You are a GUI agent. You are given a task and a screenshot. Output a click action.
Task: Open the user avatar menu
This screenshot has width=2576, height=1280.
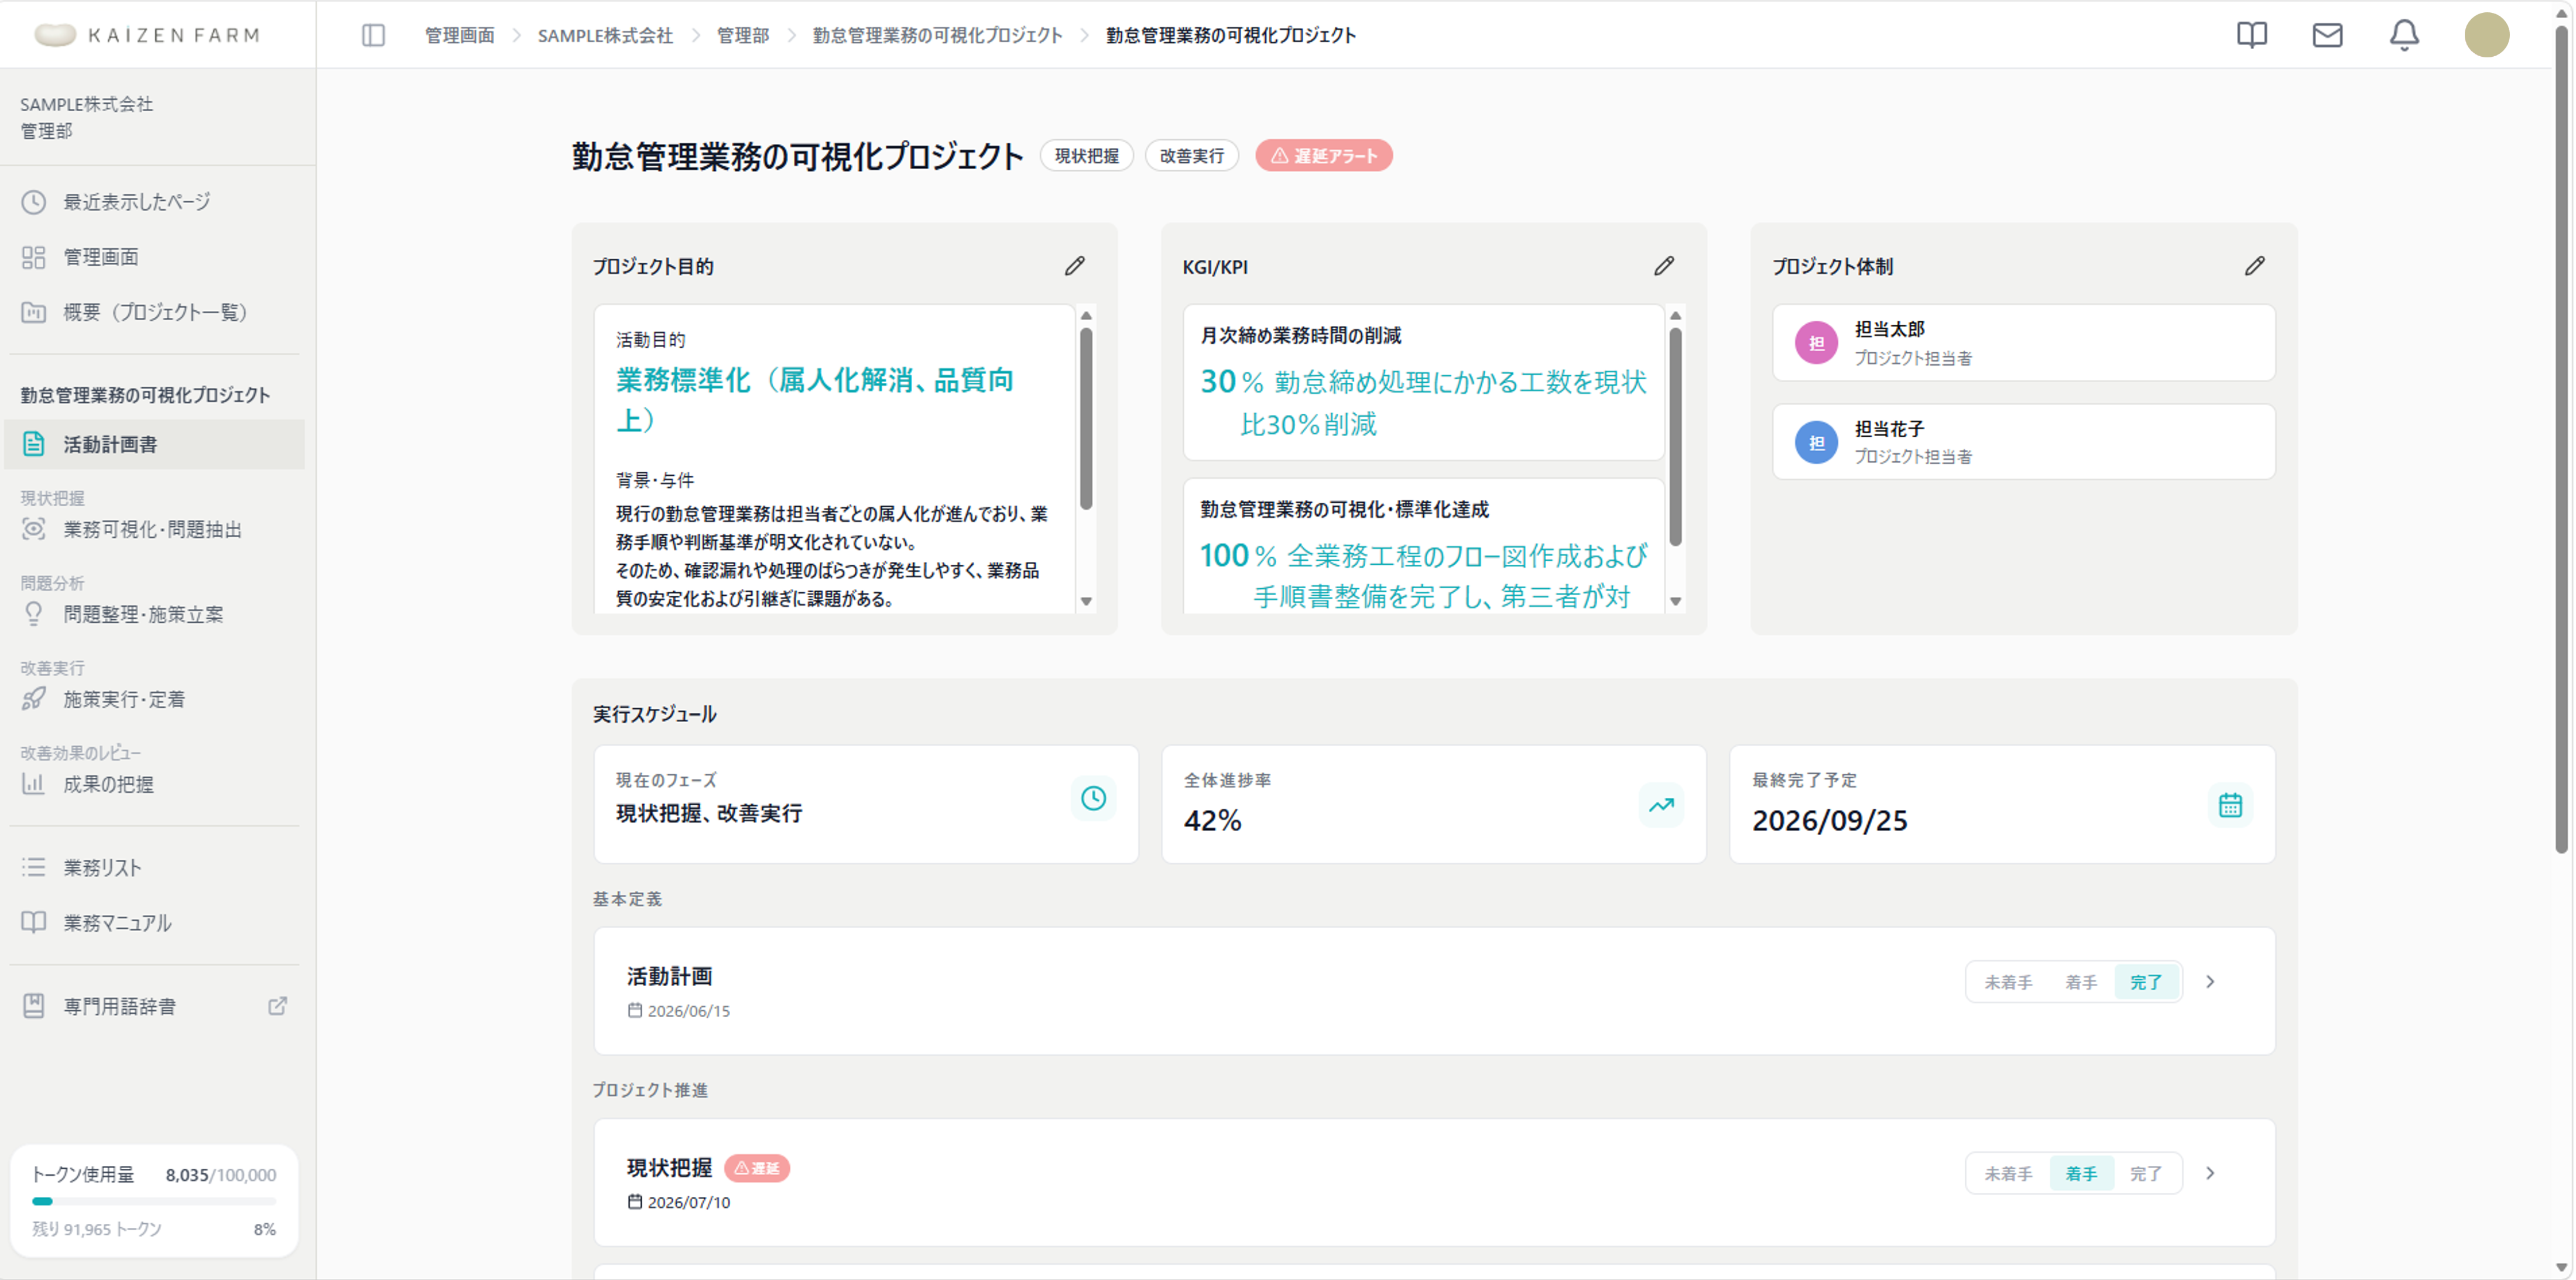point(2486,35)
